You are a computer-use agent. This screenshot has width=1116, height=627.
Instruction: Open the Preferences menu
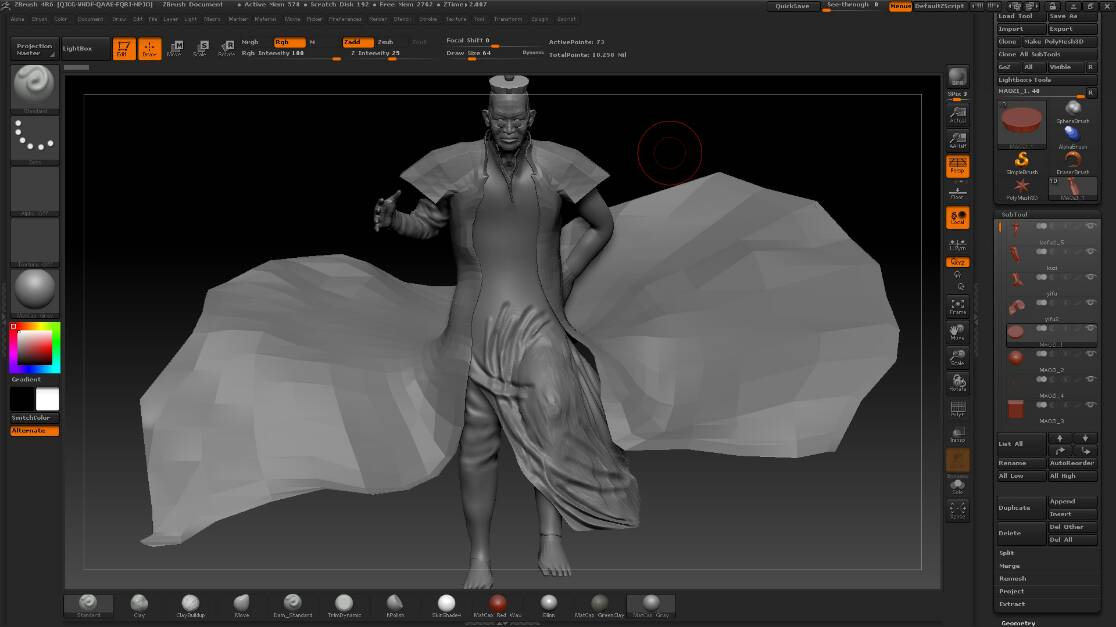tap(345, 19)
